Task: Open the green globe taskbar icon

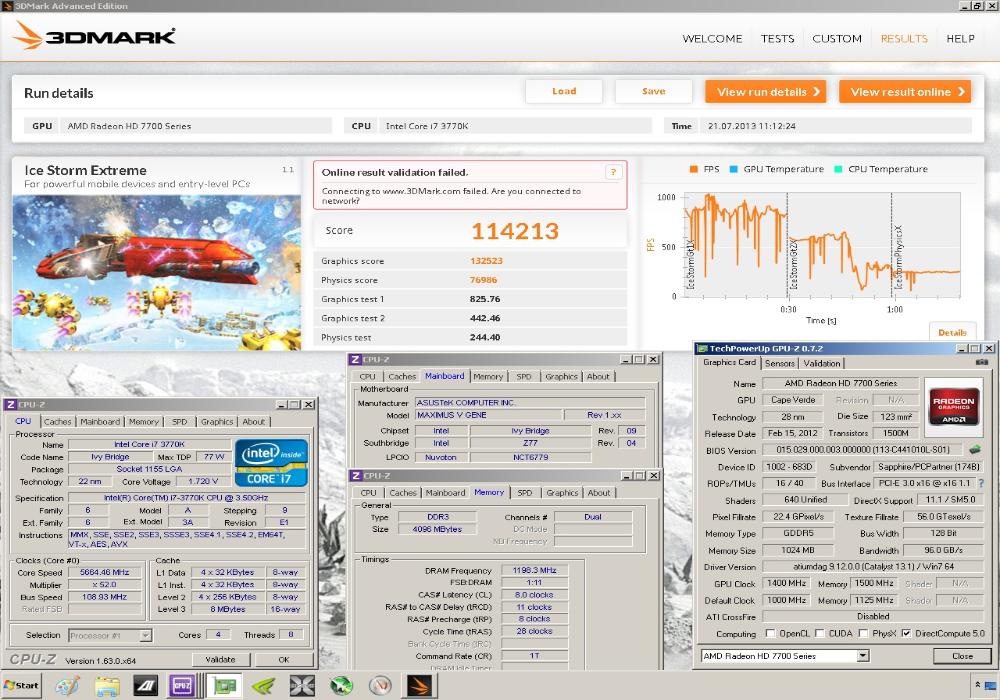Action: pos(342,686)
